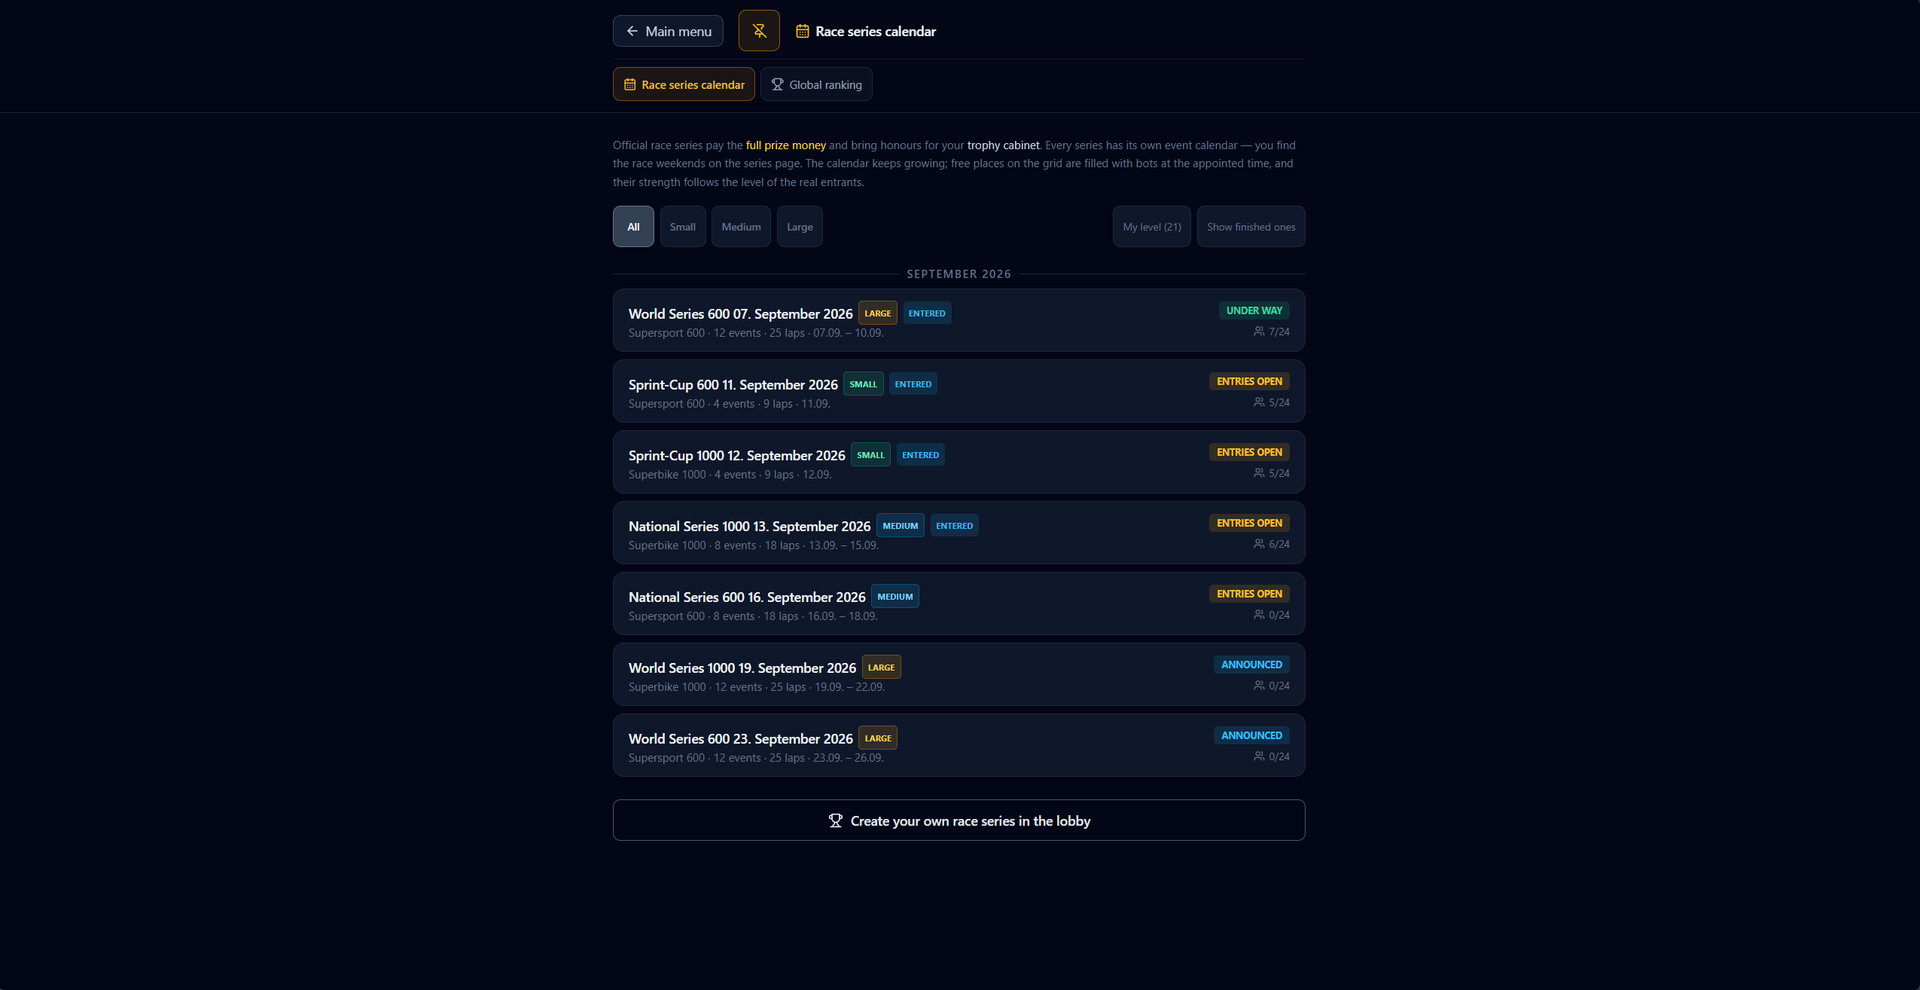Click the entrants icon for National Series 600 16. September
Viewport: 1920px width, 990px height.
tap(1259, 615)
